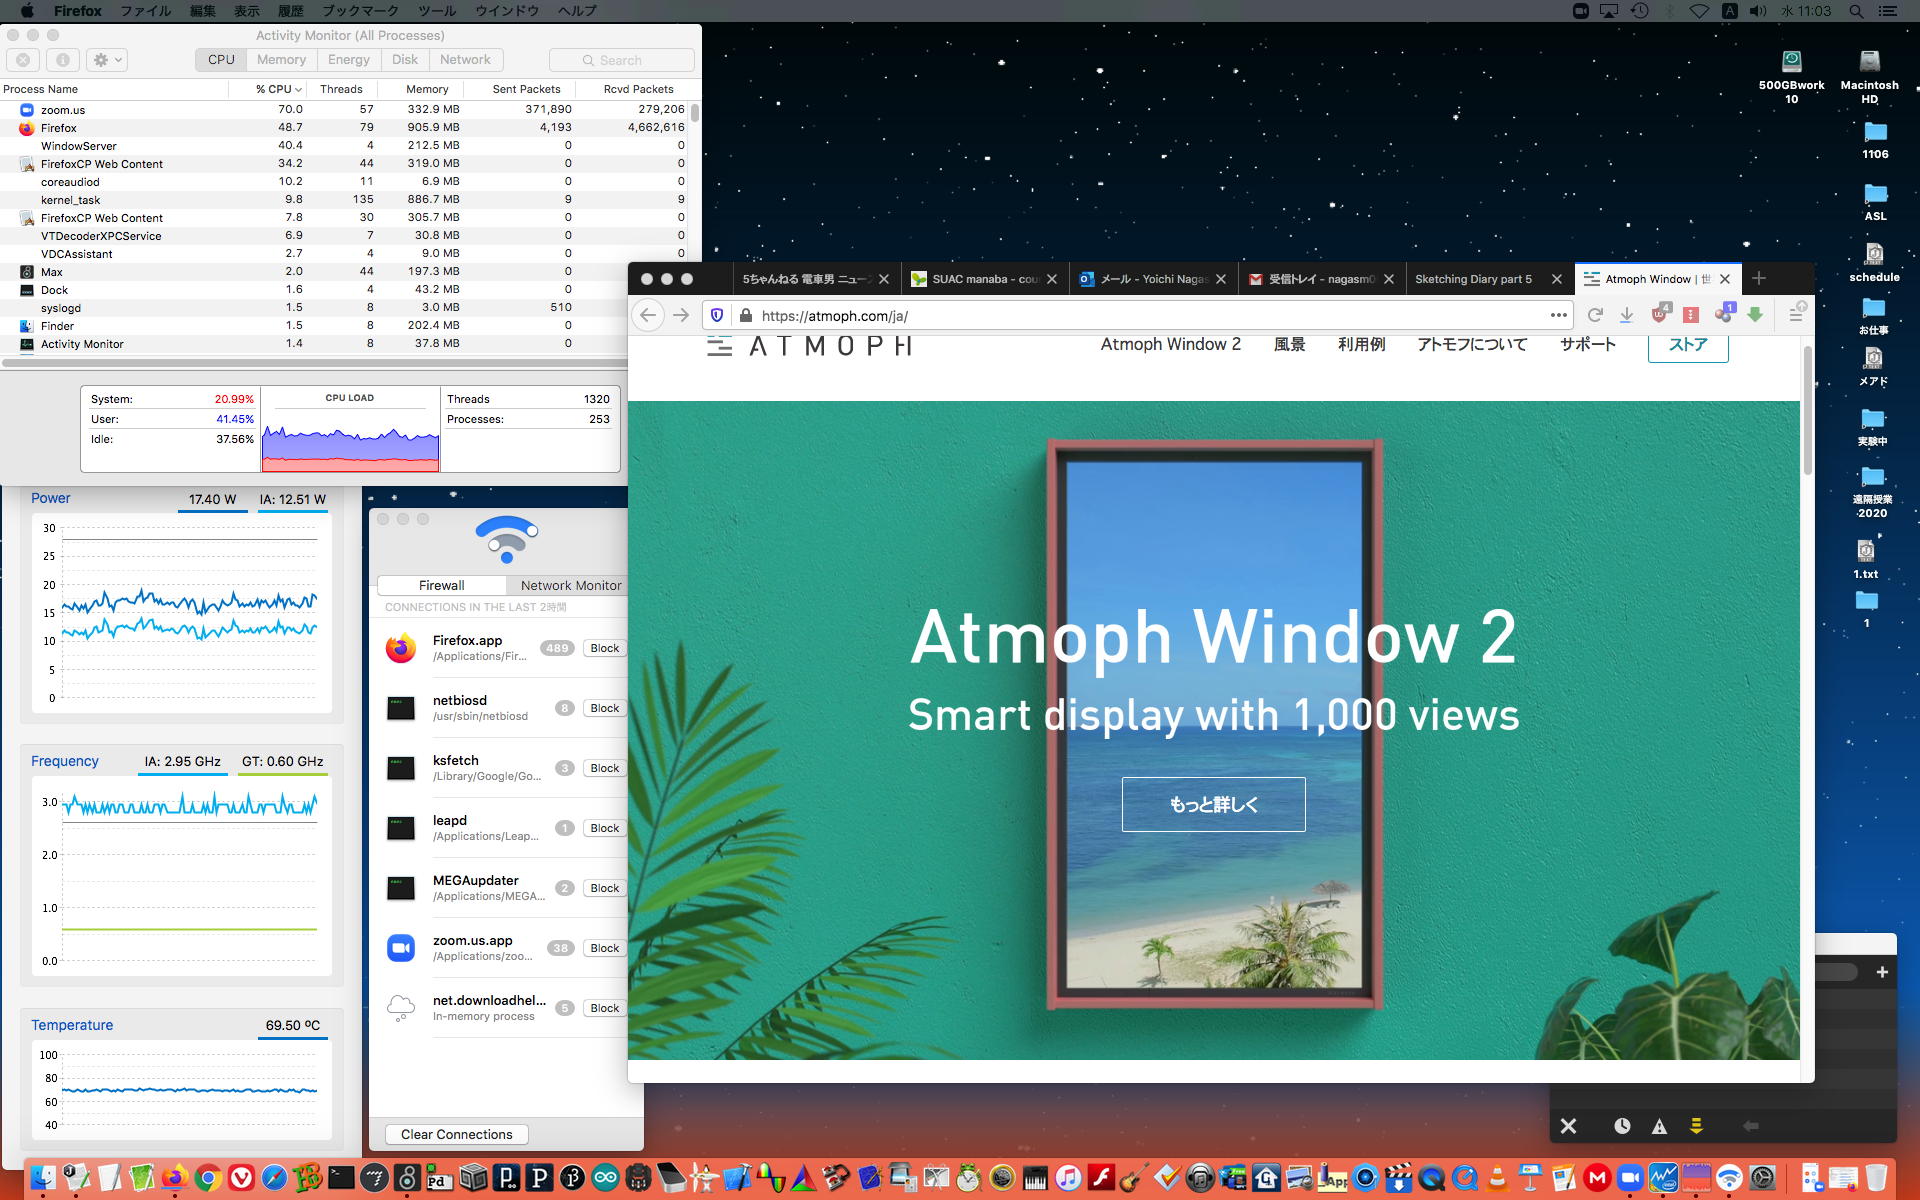Select the Memory view in Activity Monitor
The height and width of the screenshot is (1200, 1920).
(x=281, y=60)
